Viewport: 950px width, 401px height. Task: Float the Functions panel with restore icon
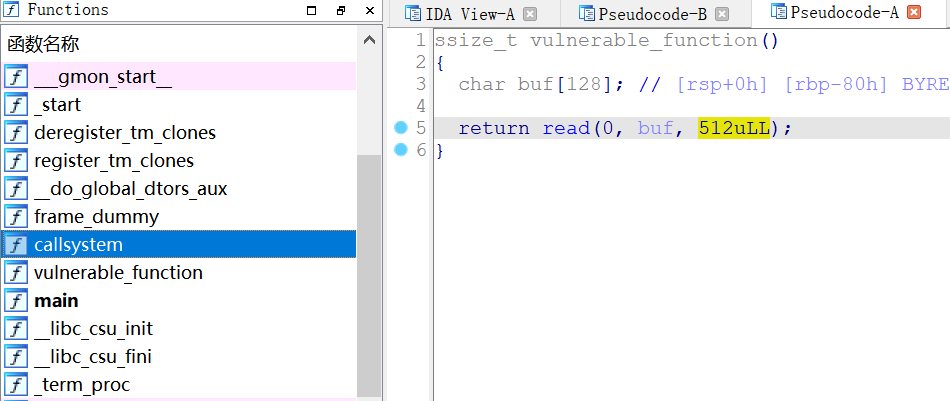(x=341, y=11)
